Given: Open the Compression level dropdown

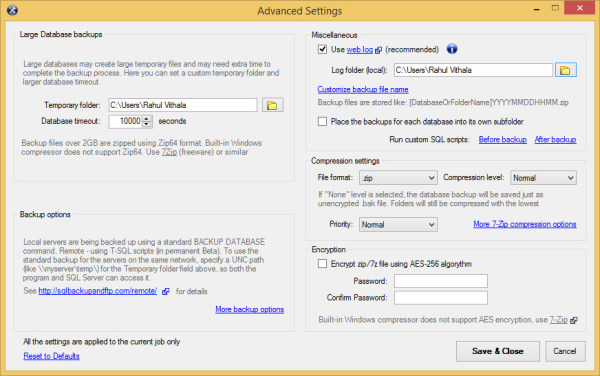Looking at the screenshot, I should [x=543, y=178].
